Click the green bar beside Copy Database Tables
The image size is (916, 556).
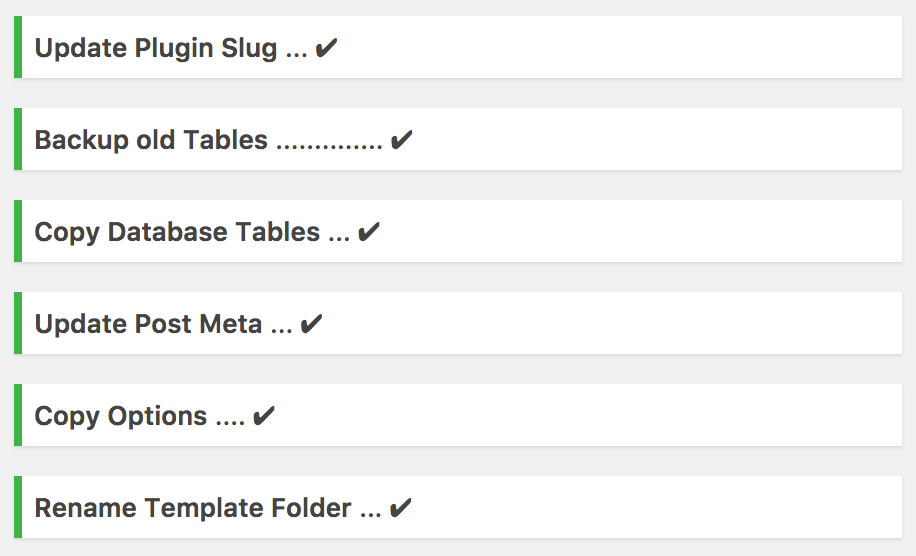pos(18,231)
